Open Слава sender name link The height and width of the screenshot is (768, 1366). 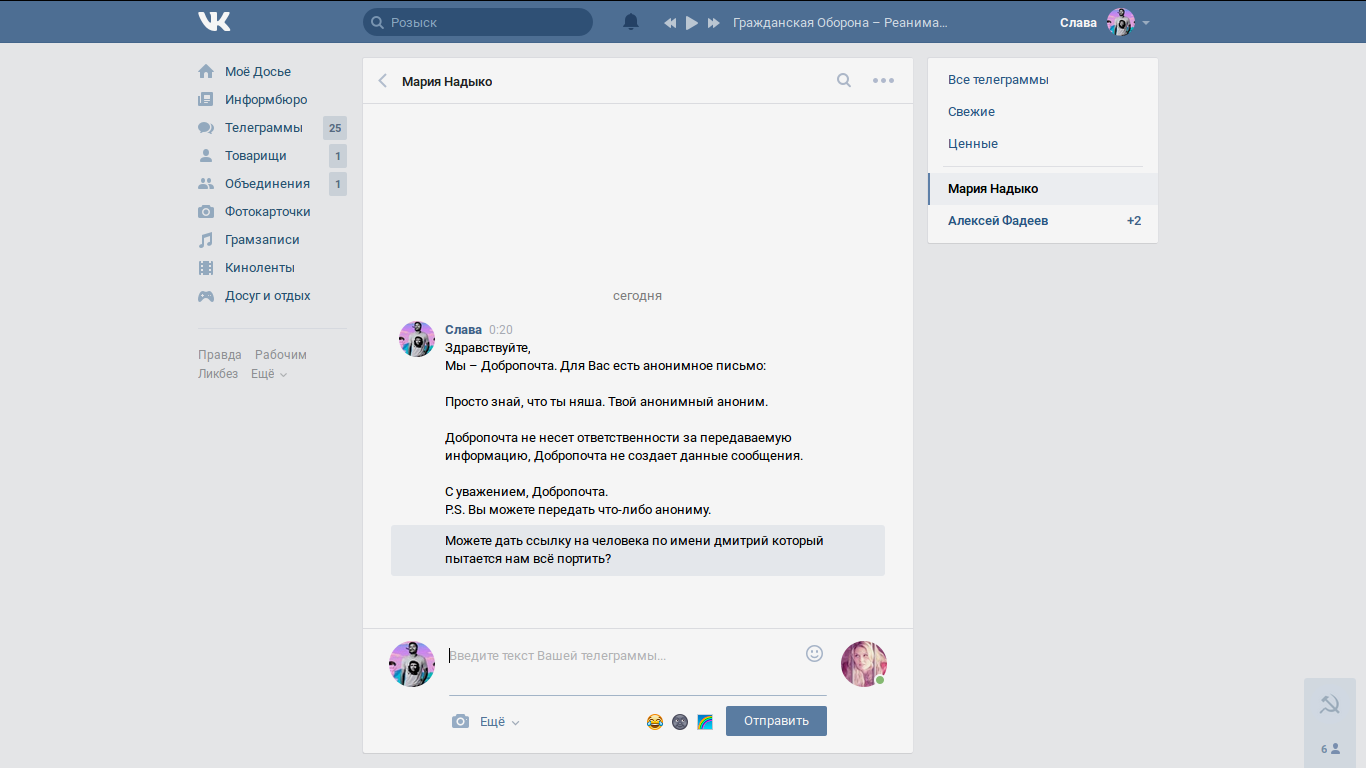[463, 330]
